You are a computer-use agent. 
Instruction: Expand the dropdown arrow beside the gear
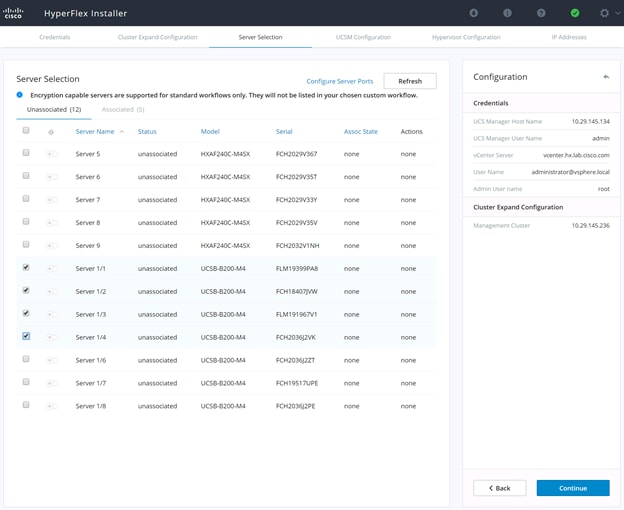click(x=618, y=13)
